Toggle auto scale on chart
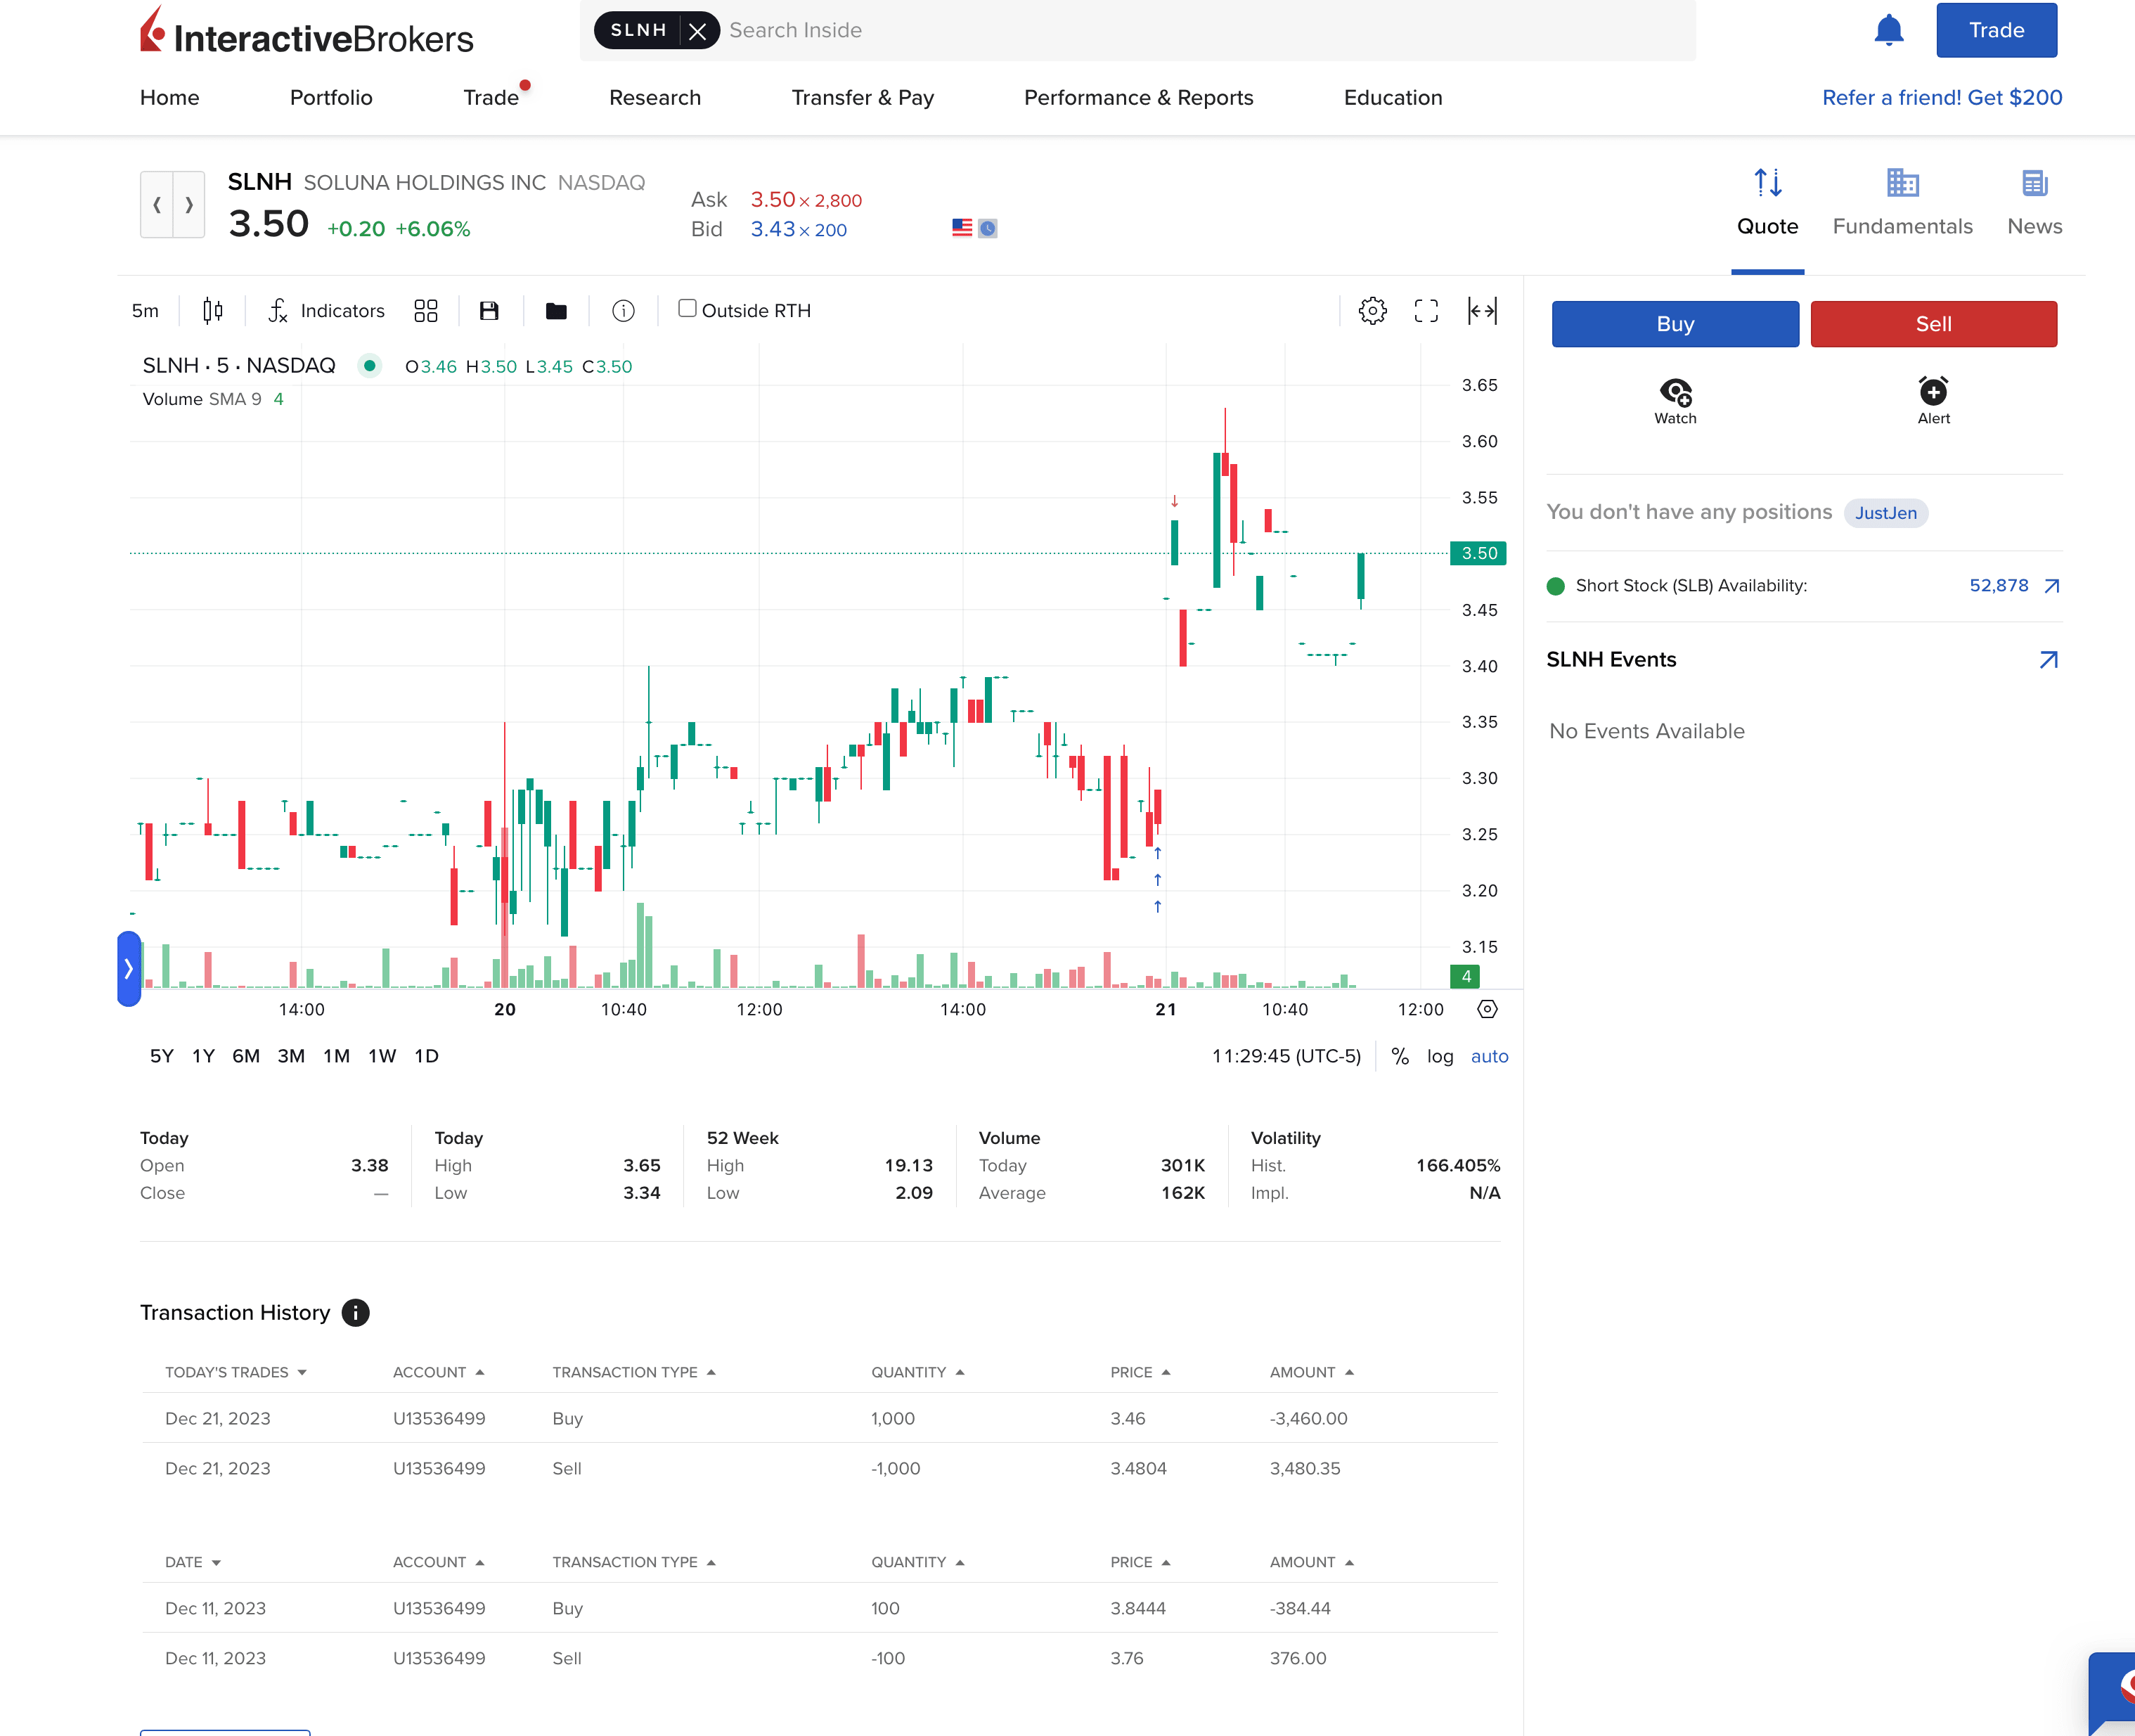The width and height of the screenshot is (2135, 1736). click(x=1489, y=1056)
